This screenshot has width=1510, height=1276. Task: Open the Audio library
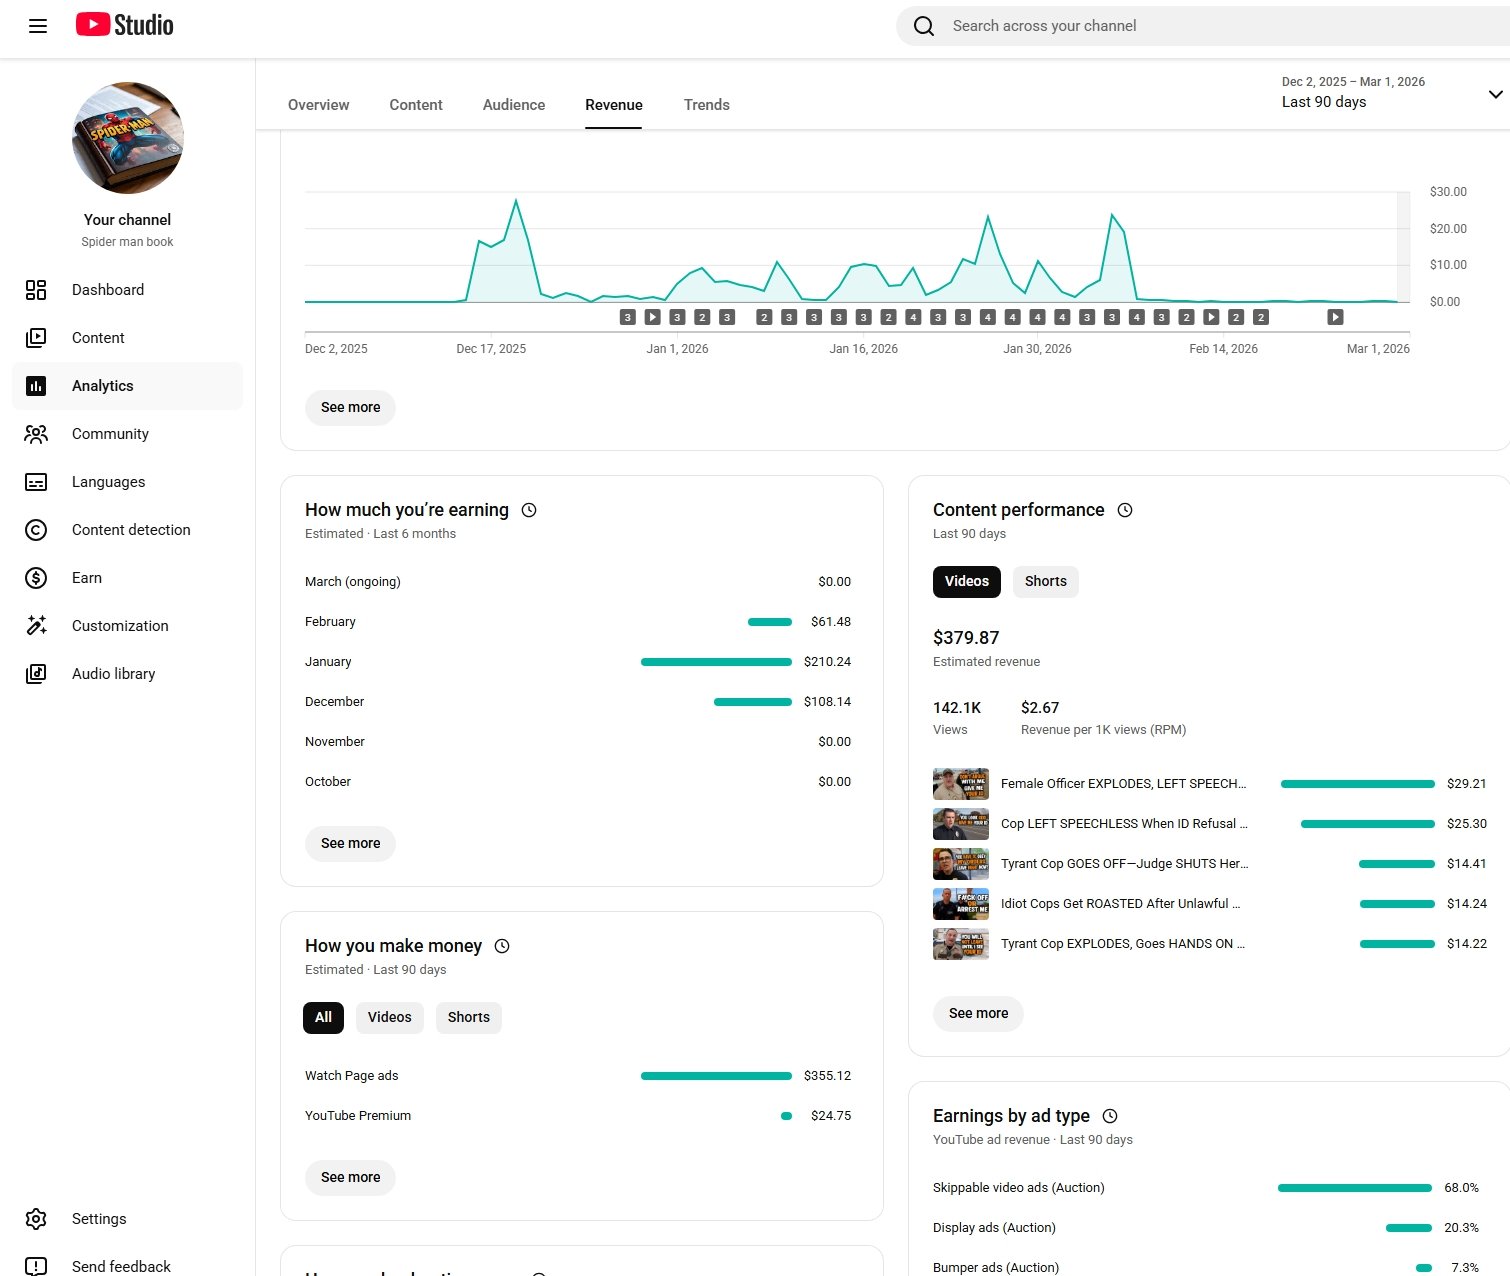click(113, 674)
